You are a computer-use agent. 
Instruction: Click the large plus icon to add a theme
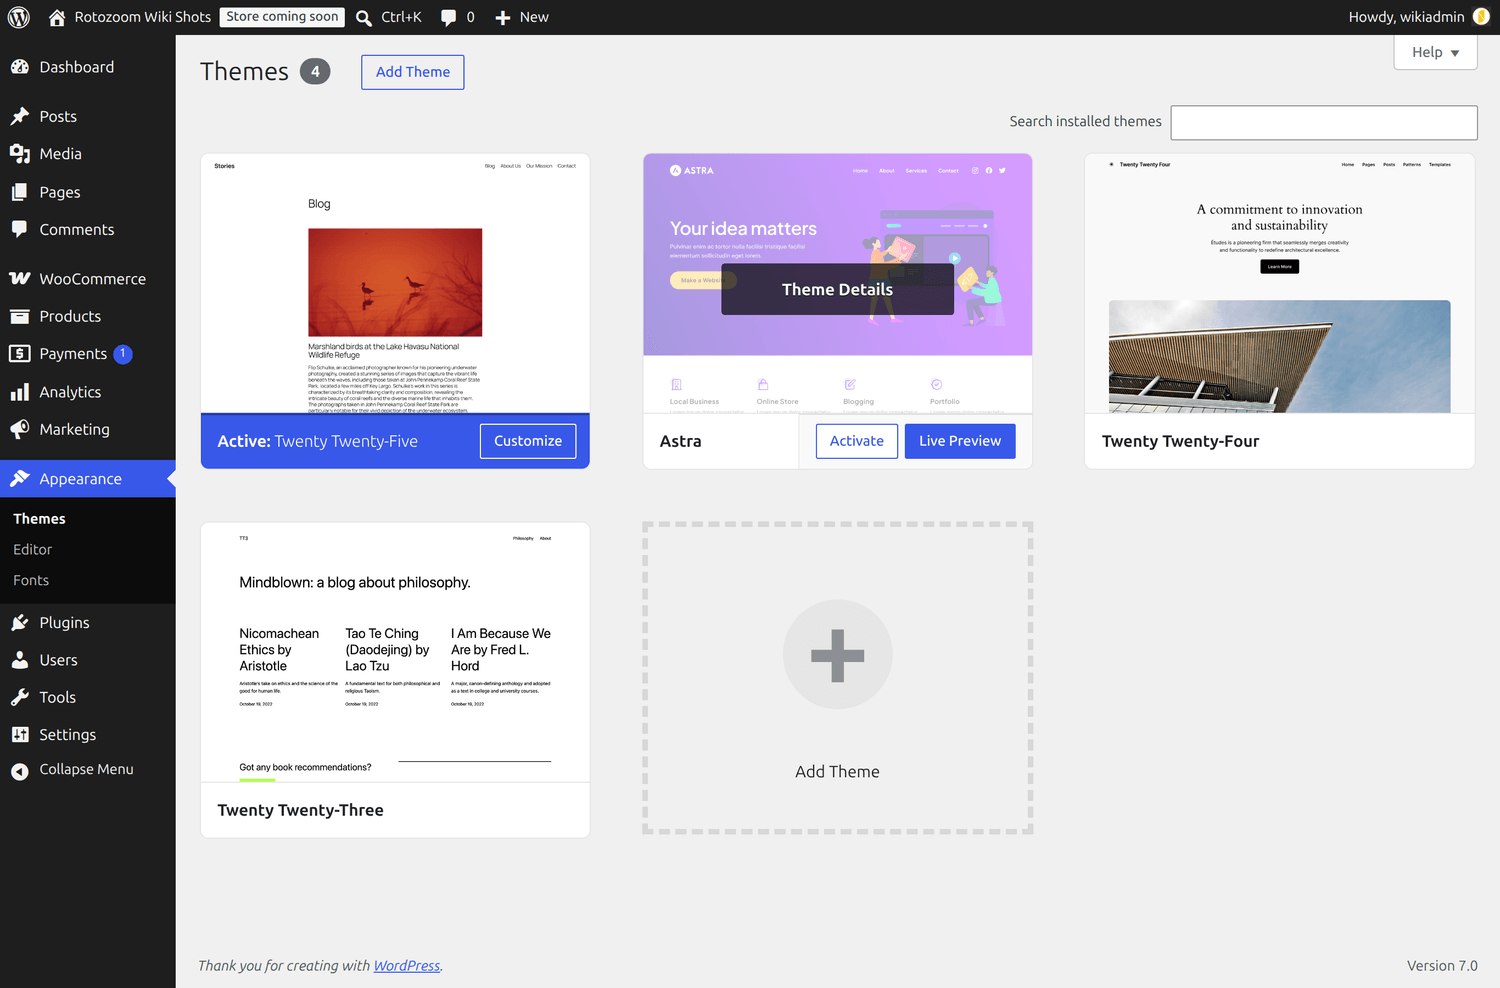coord(837,655)
